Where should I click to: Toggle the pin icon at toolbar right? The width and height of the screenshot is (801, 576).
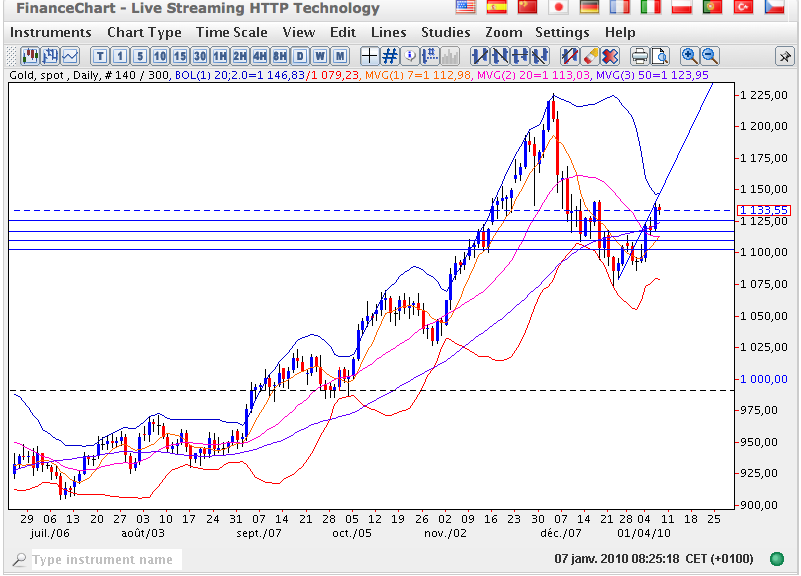click(783, 55)
